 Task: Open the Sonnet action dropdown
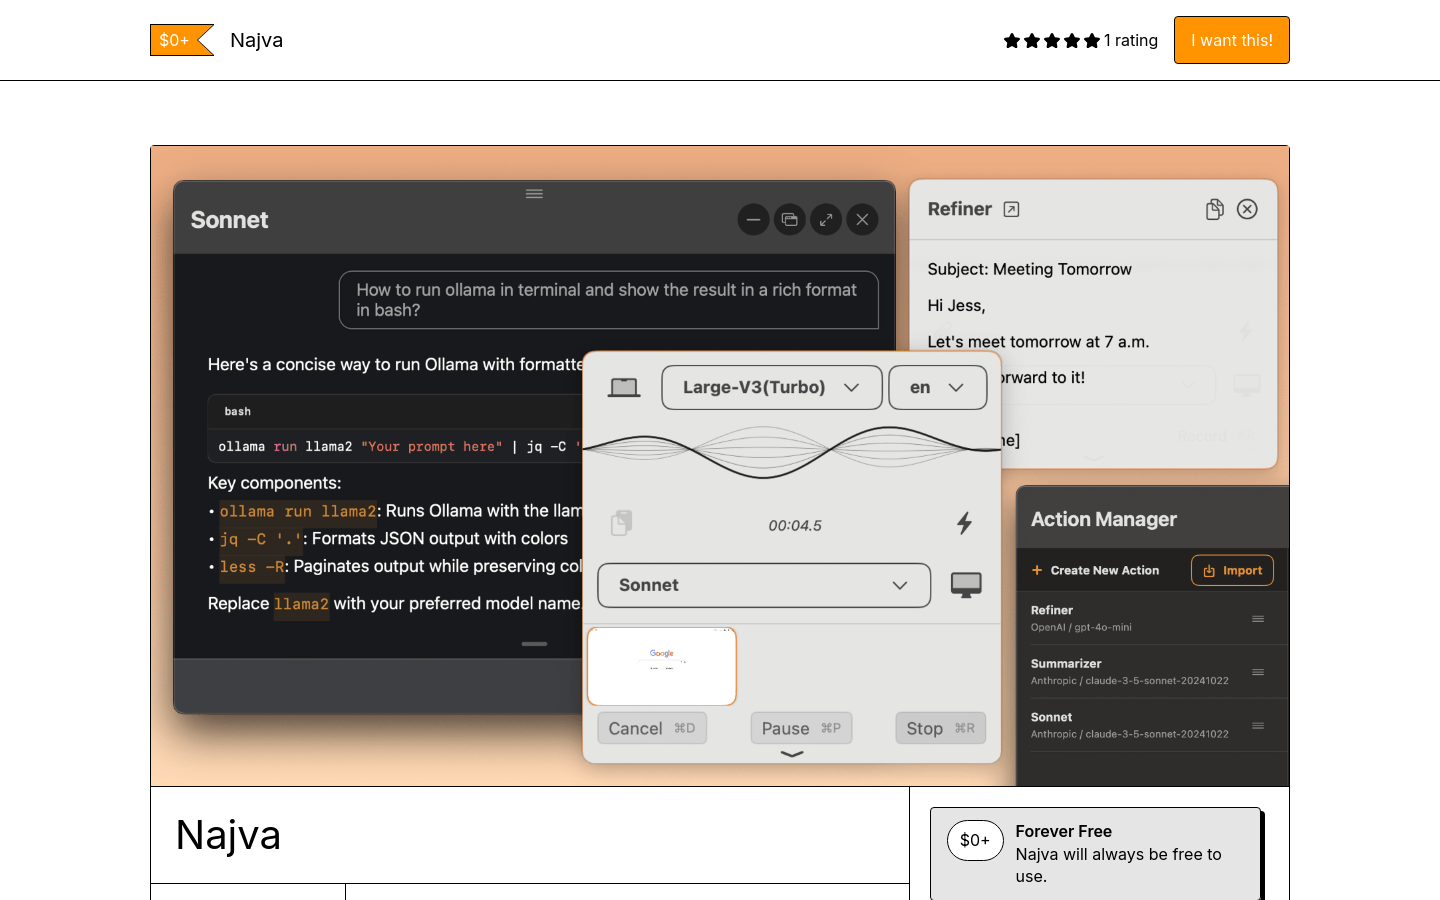pos(764,585)
